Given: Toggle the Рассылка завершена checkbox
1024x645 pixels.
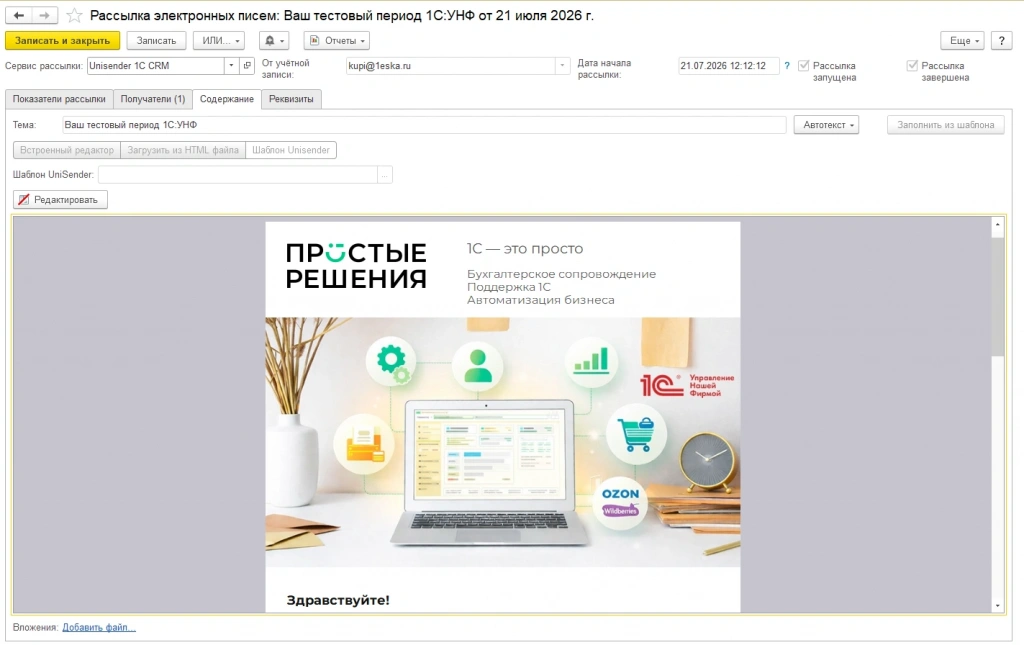Looking at the screenshot, I should coord(912,66).
